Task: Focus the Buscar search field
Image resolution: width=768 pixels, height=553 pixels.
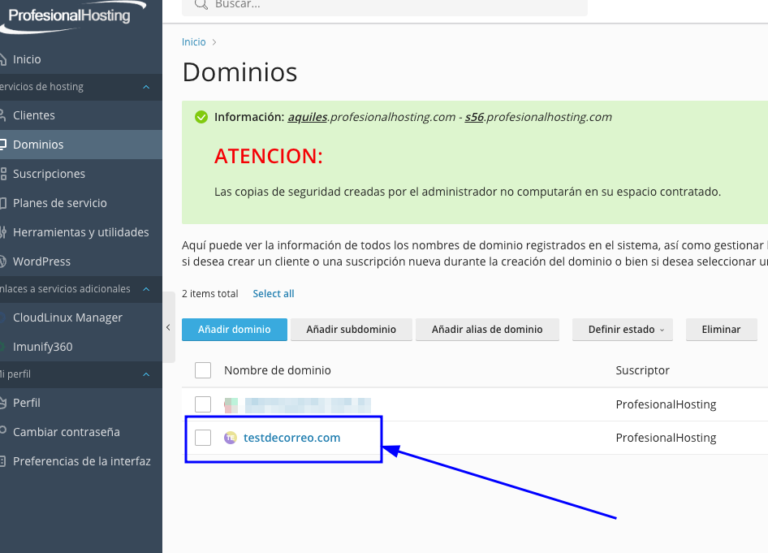Action: pos(384,6)
